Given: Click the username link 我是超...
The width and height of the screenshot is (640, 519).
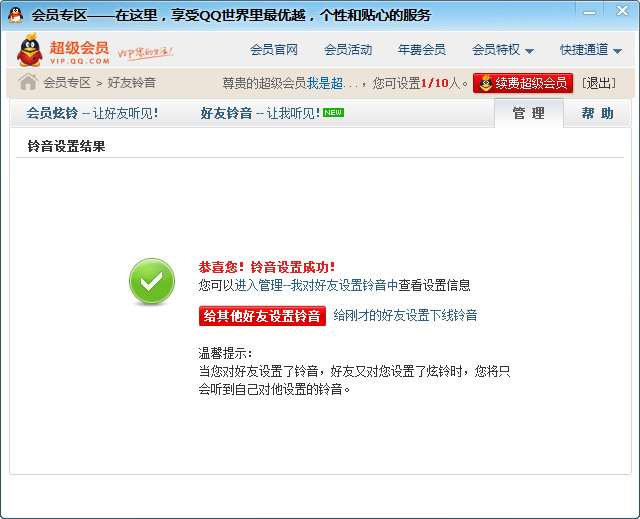Looking at the screenshot, I should (332, 83).
